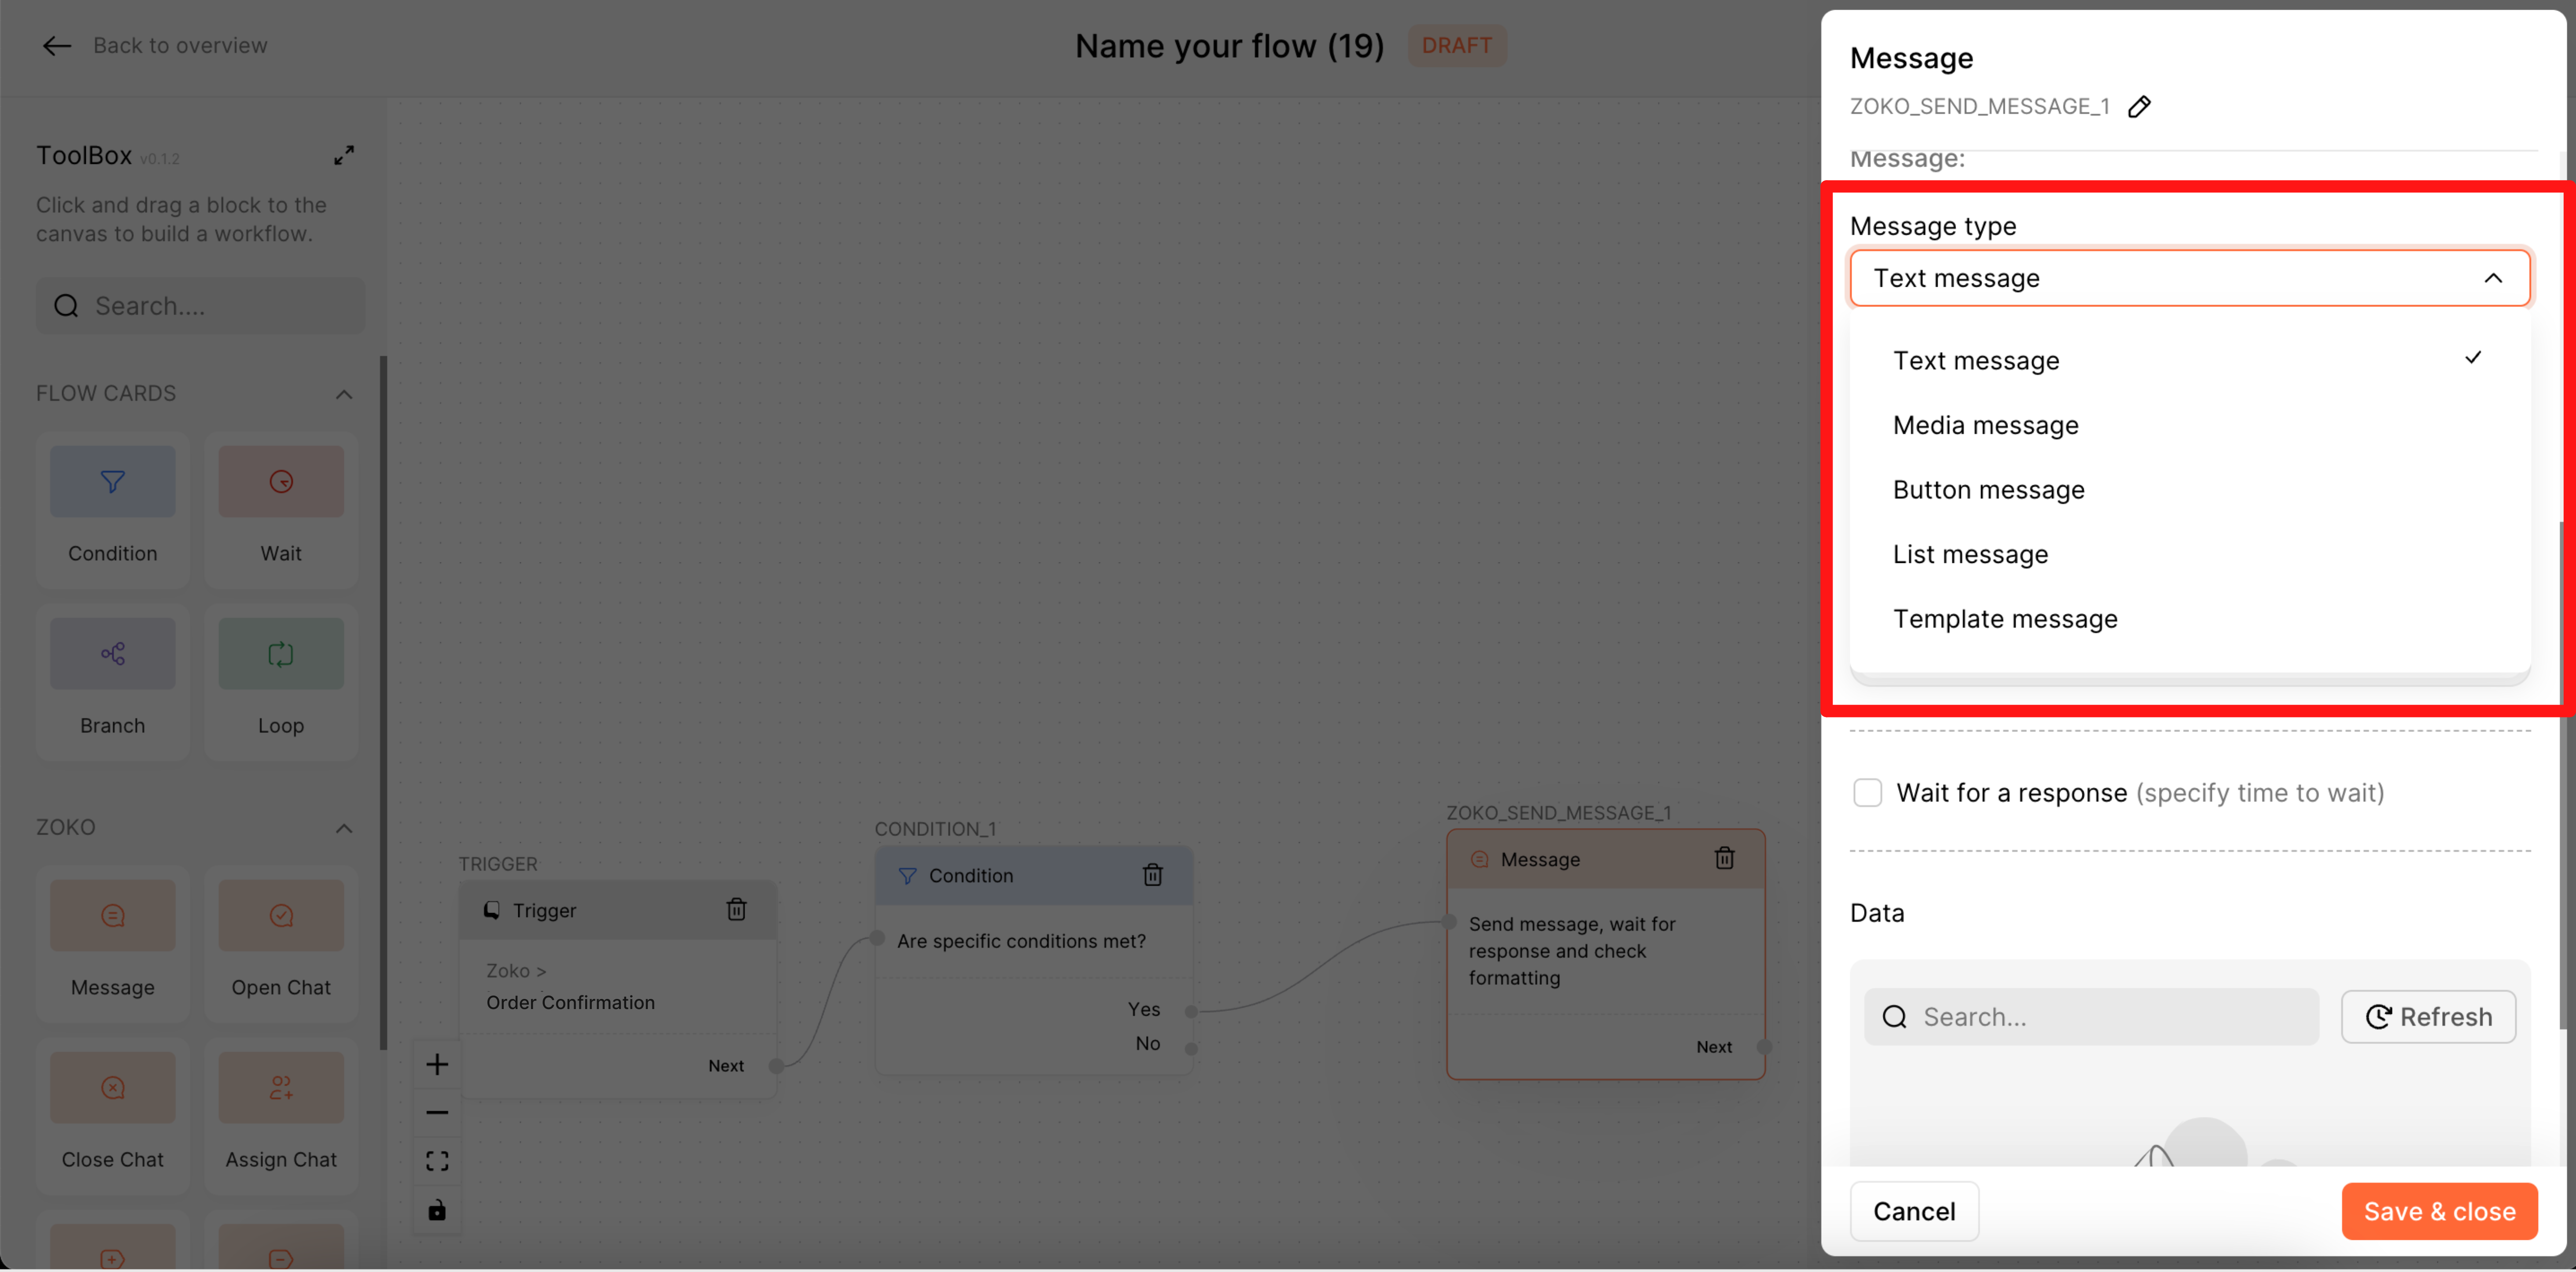Click the ToolBox sidebar scrollbar
Screen dimensions: 2576x1272
click(x=383, y=703)
